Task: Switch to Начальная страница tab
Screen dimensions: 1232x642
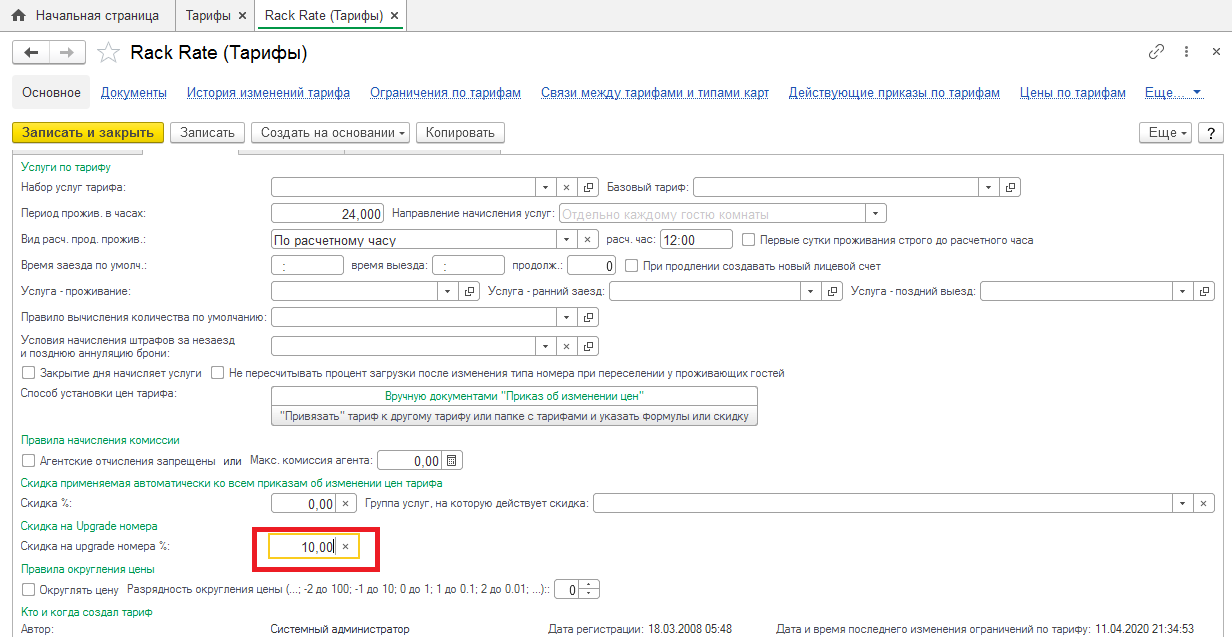Action: pos(85,16)
